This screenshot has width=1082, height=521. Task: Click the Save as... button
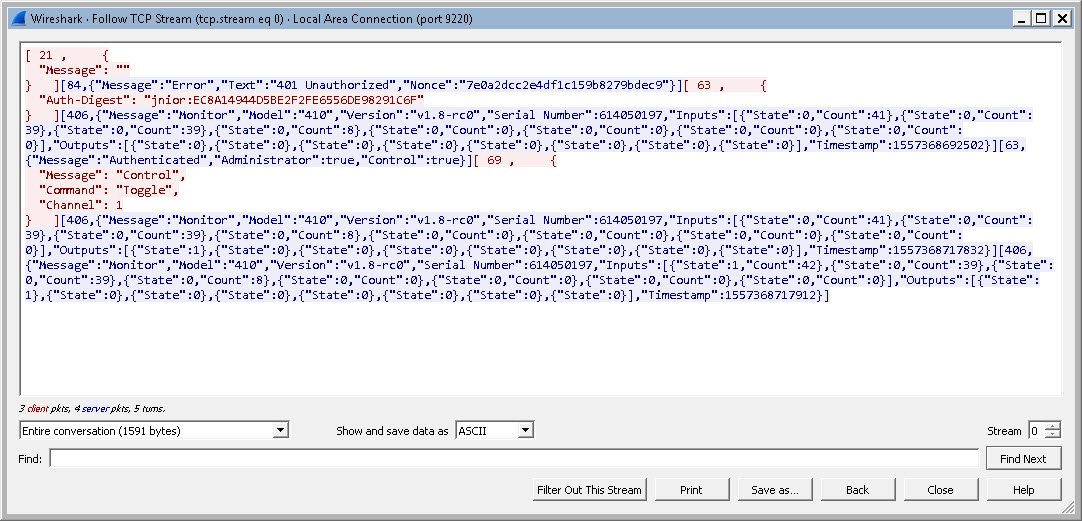tap(775, 490)
